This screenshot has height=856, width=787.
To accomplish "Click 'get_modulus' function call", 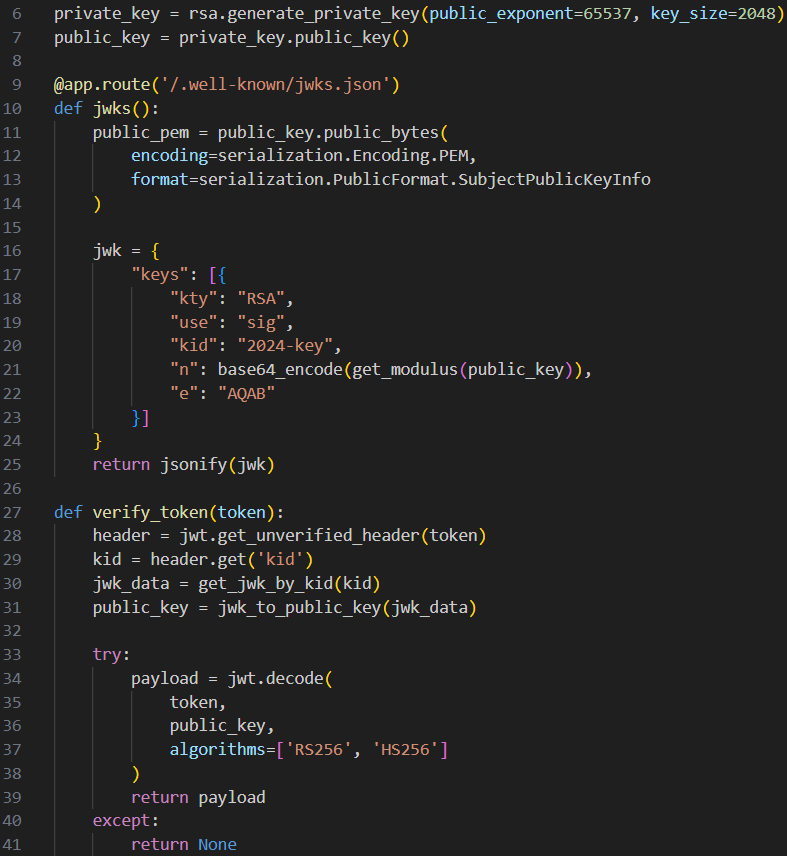I will pos(405,370).
